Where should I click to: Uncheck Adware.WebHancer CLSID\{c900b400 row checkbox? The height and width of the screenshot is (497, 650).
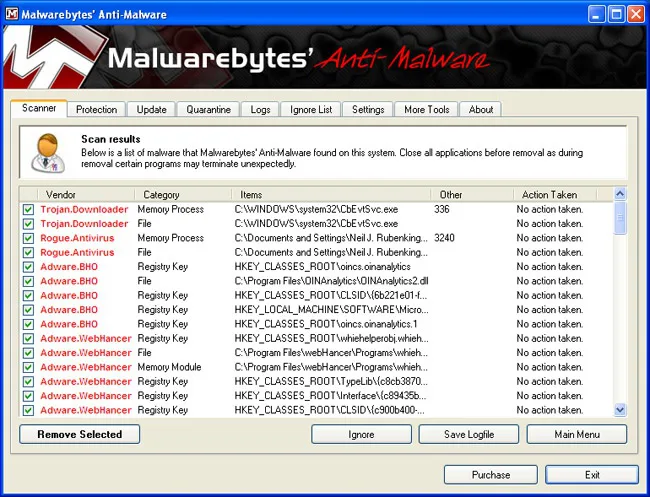(28, 410)
